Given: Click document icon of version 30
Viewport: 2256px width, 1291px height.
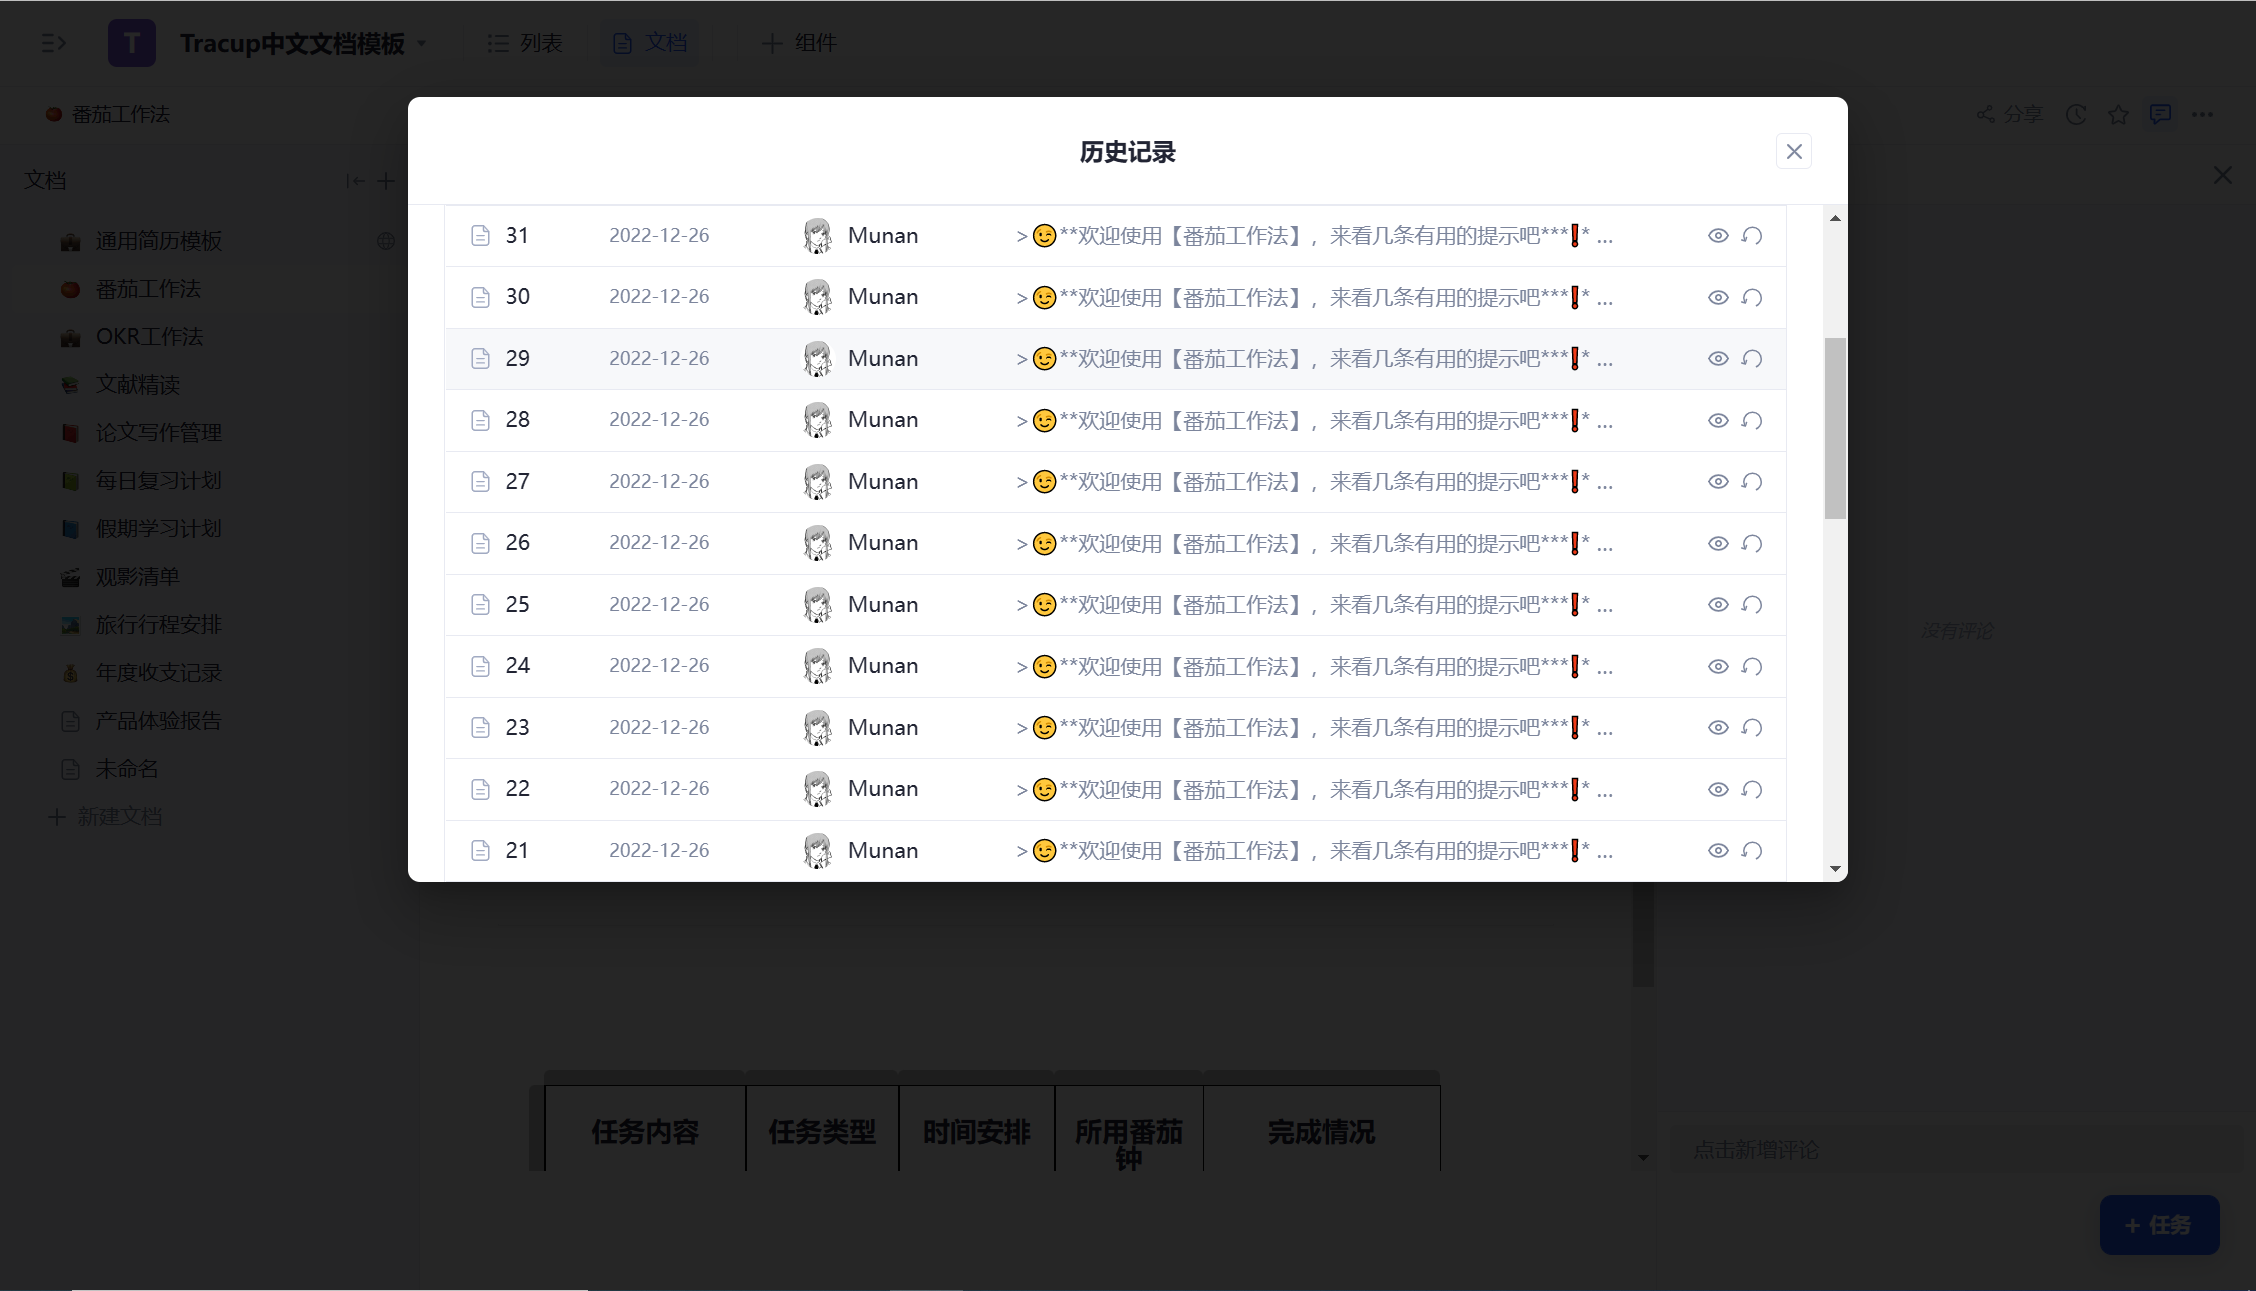Looking at the screenshot, I should [480, 297].
